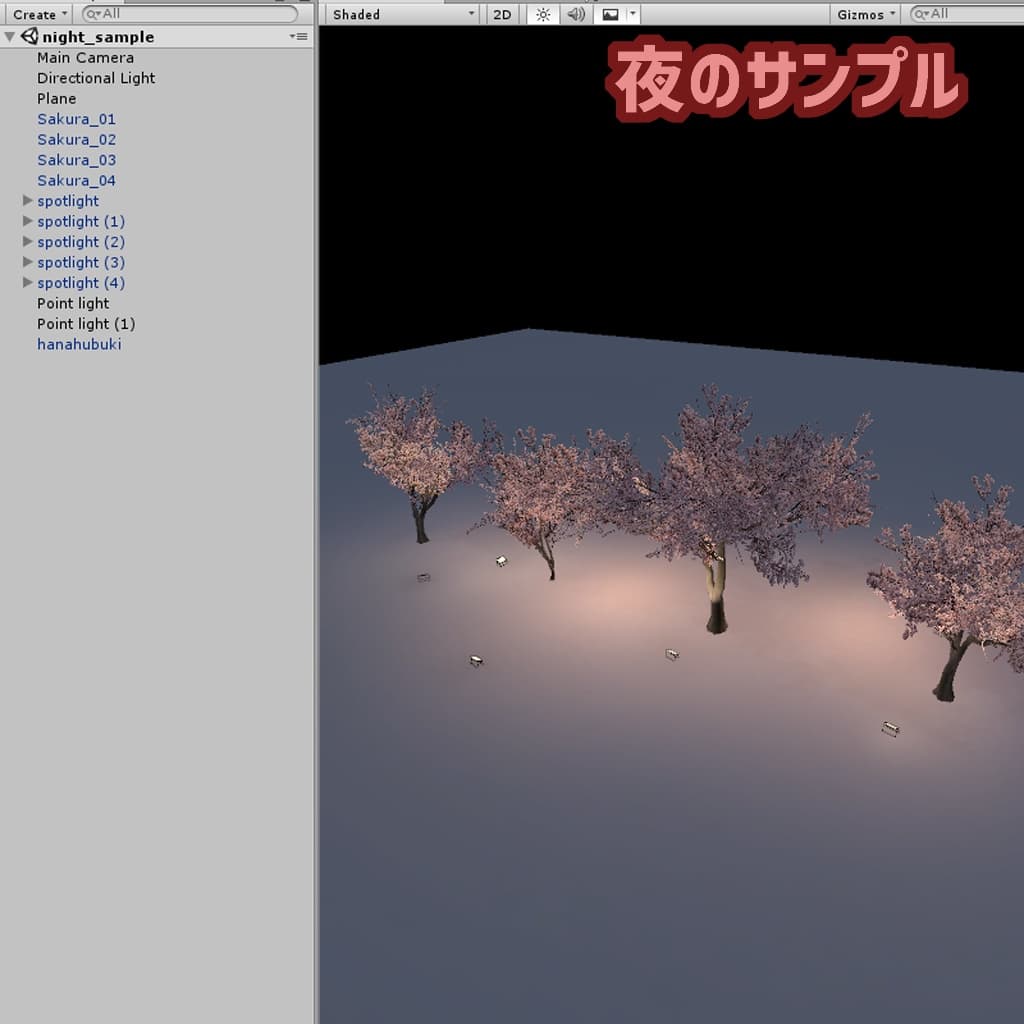
Task: Expand spotlight (3) in hierarchy
Action: pyautogui.click(x=28, y=262)
